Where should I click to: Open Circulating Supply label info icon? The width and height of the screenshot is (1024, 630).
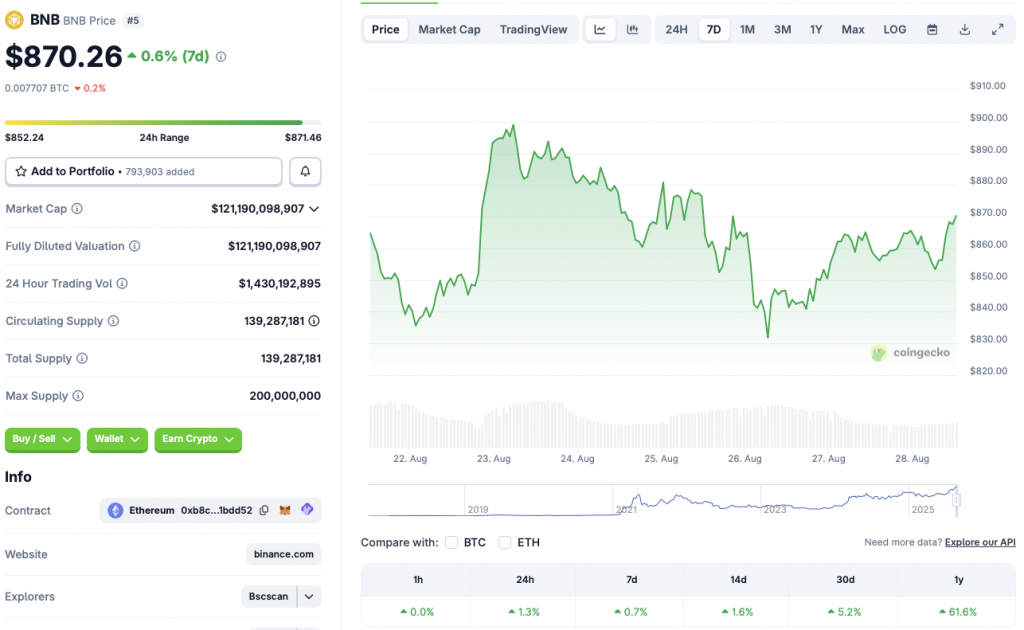click(x=114, y=321)
